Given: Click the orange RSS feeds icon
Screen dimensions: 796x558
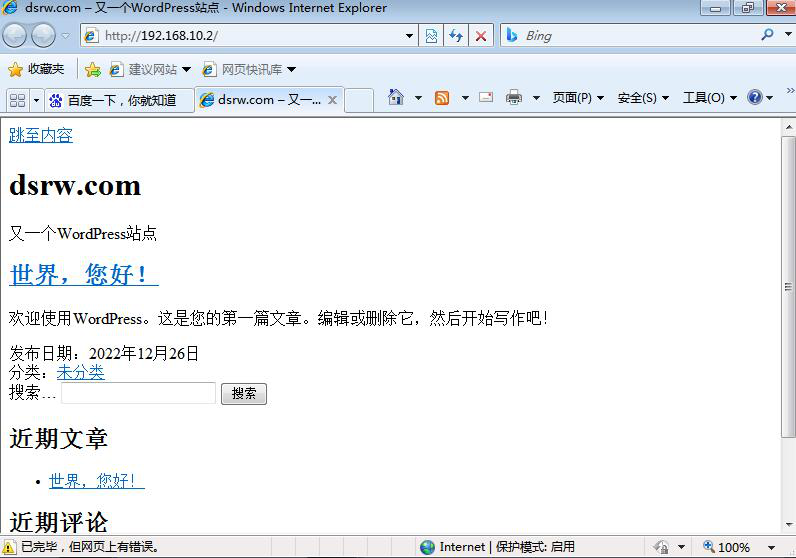Looking at the screenshot, I should coord(442,97).
